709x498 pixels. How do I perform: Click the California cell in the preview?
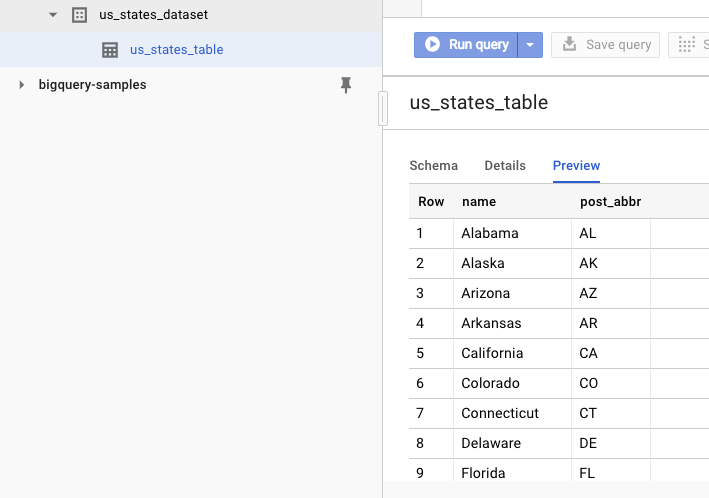(492, 353)
